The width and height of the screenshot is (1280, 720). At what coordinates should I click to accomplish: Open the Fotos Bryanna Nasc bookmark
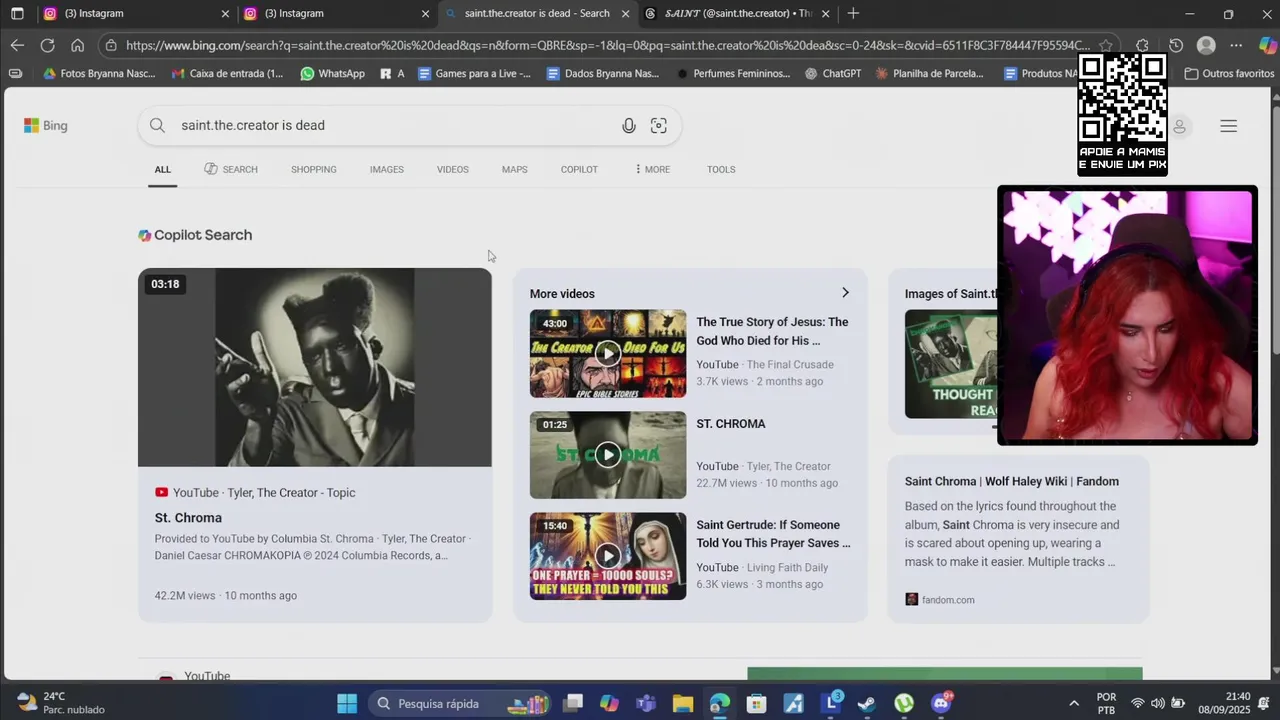click(99, 73)
